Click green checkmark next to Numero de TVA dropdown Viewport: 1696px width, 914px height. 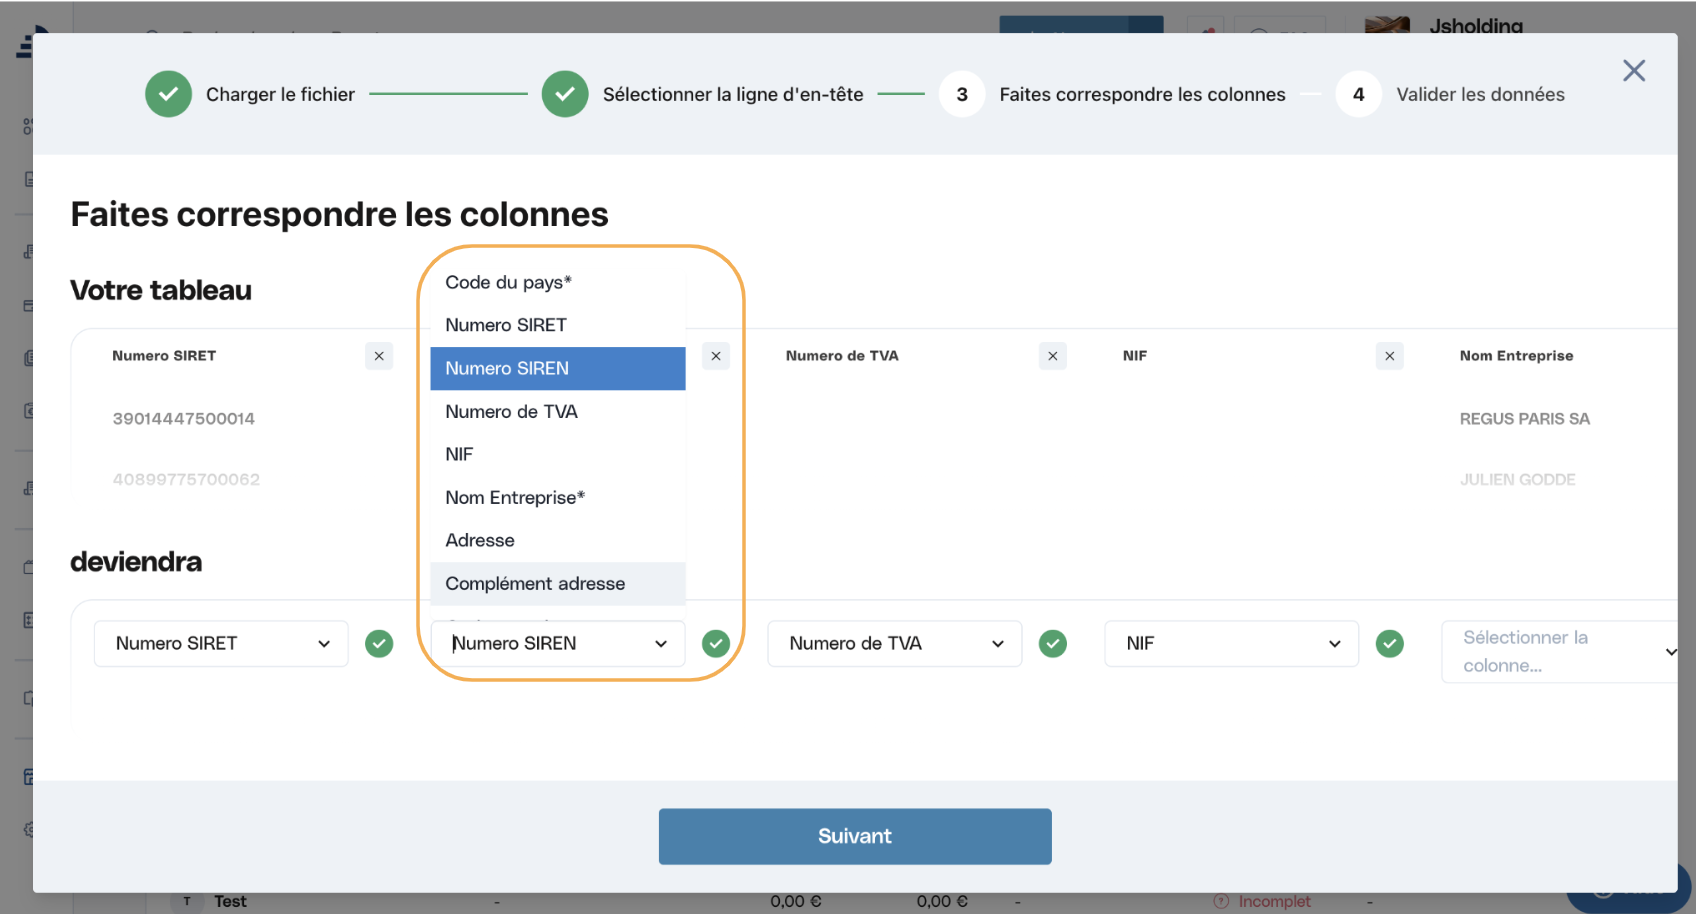pos(1053,644)
